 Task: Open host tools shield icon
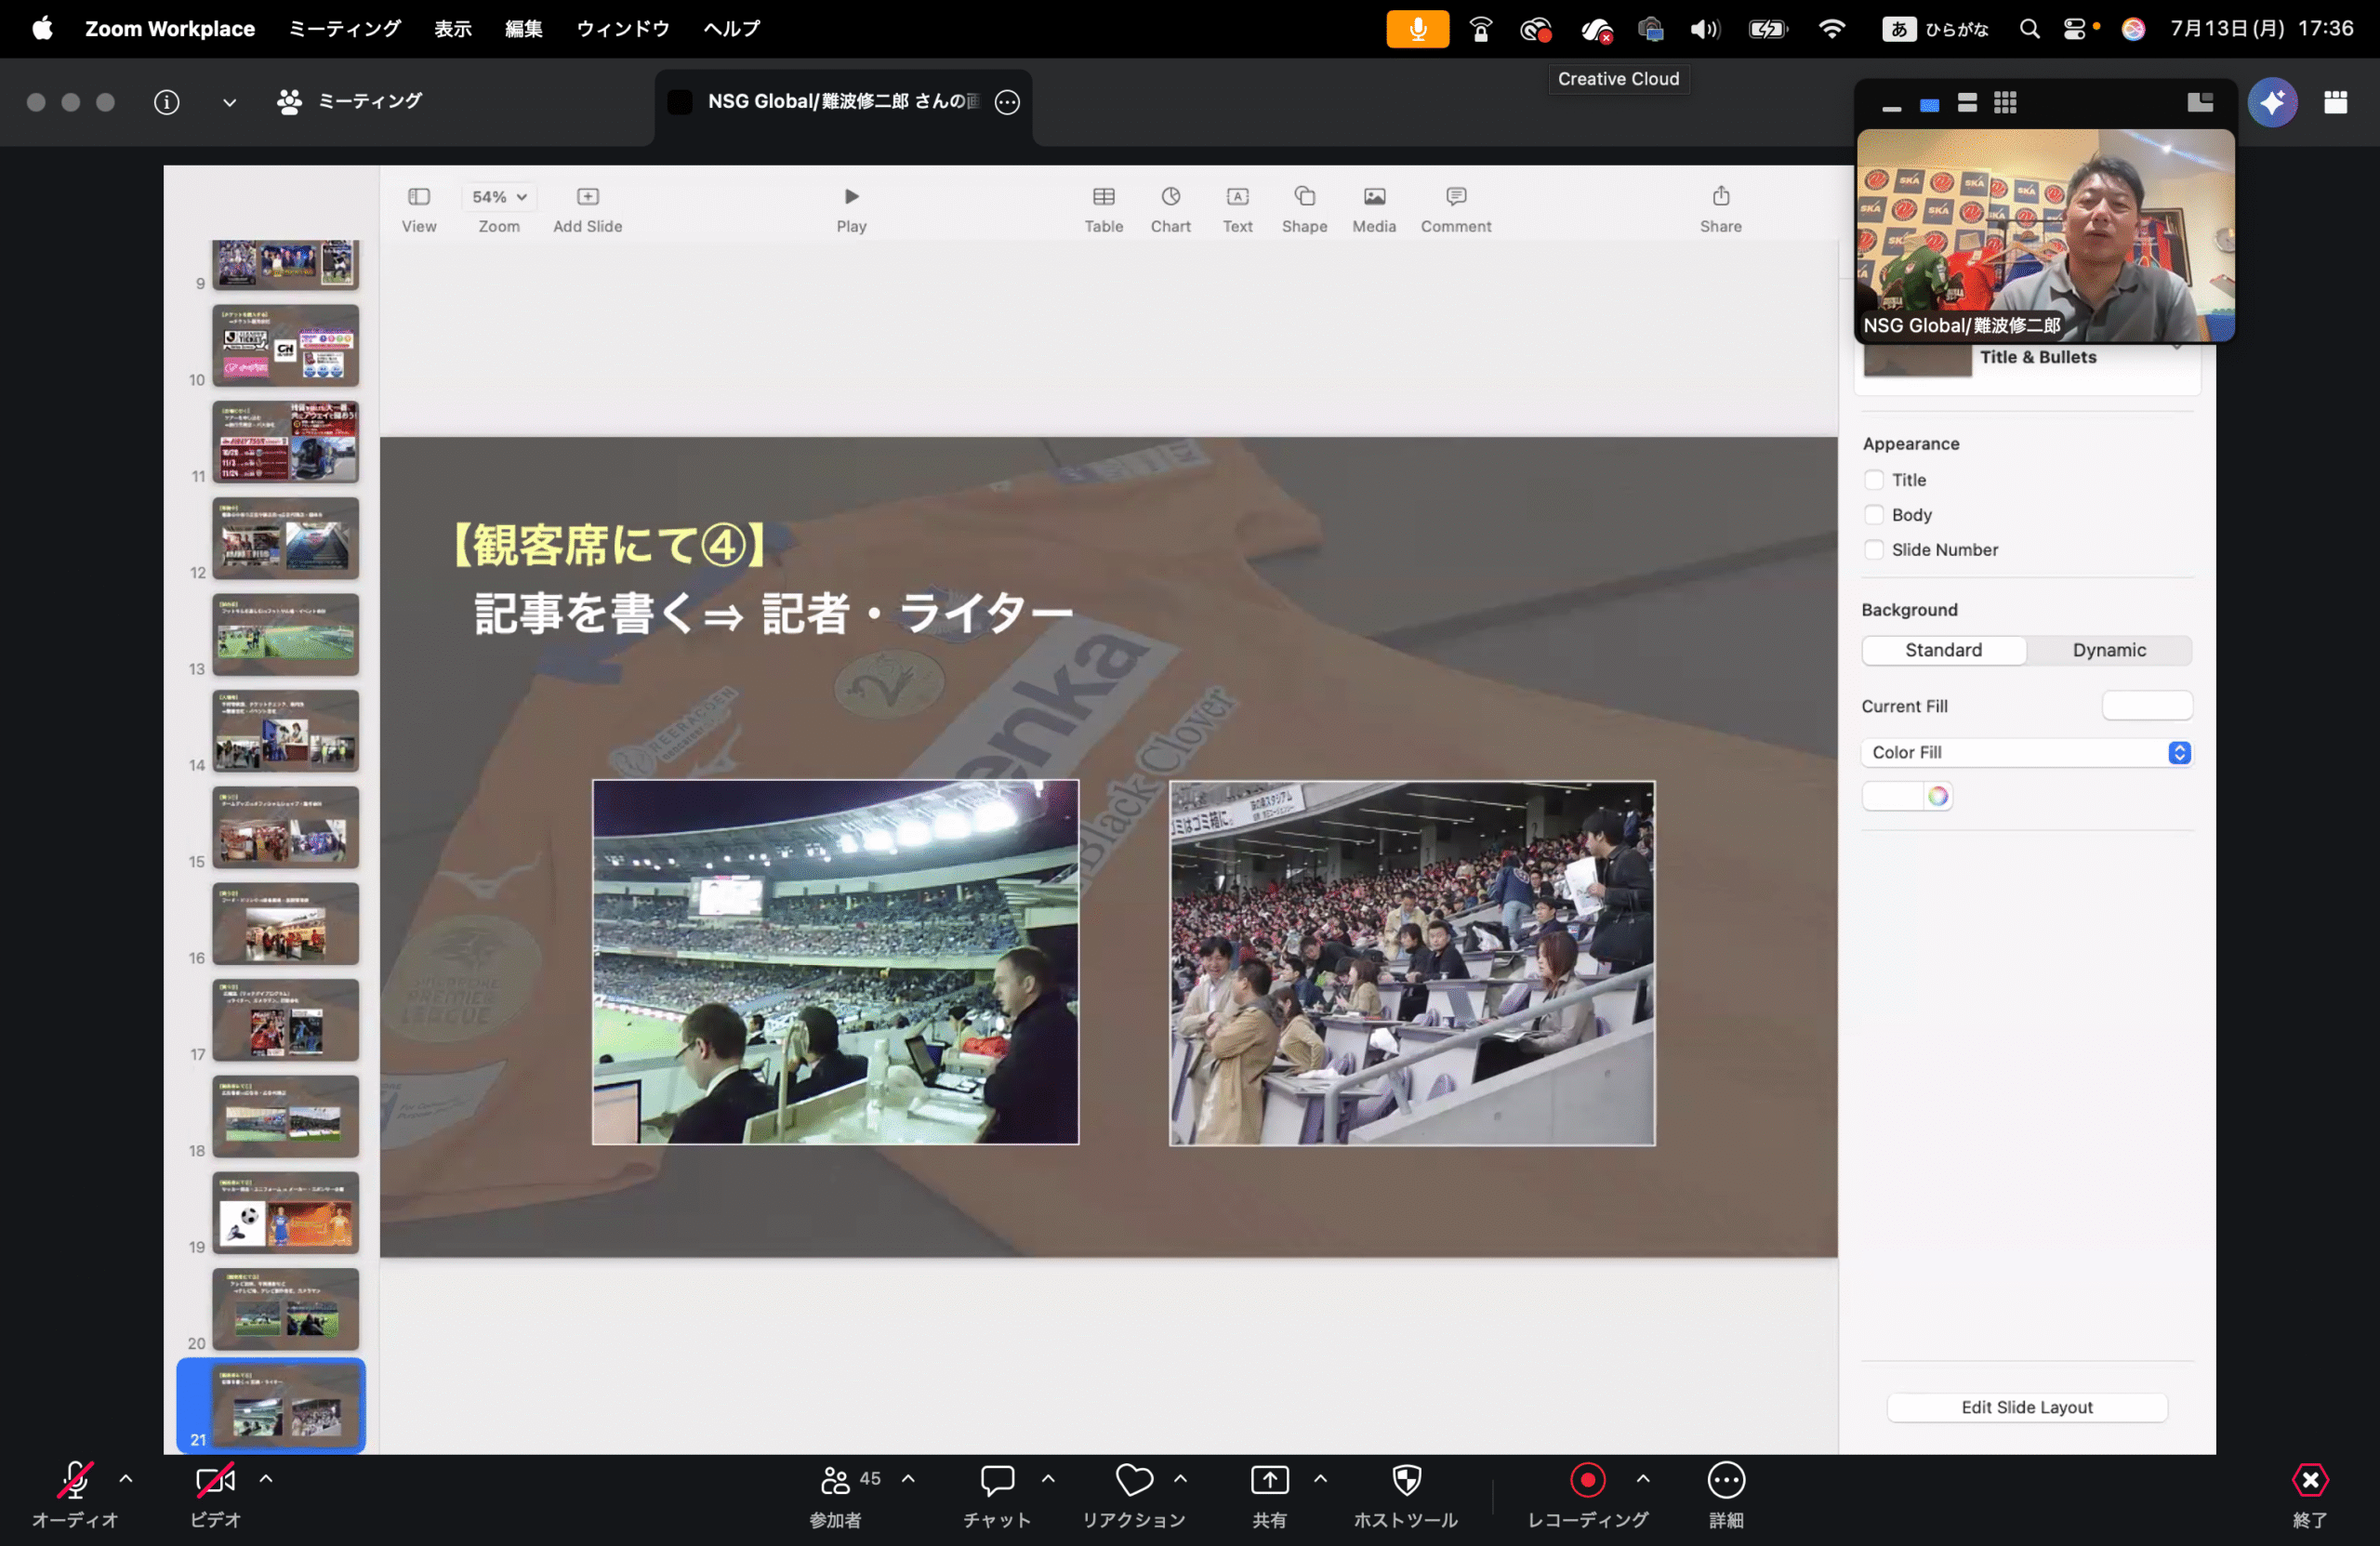click(1406, 1479)
